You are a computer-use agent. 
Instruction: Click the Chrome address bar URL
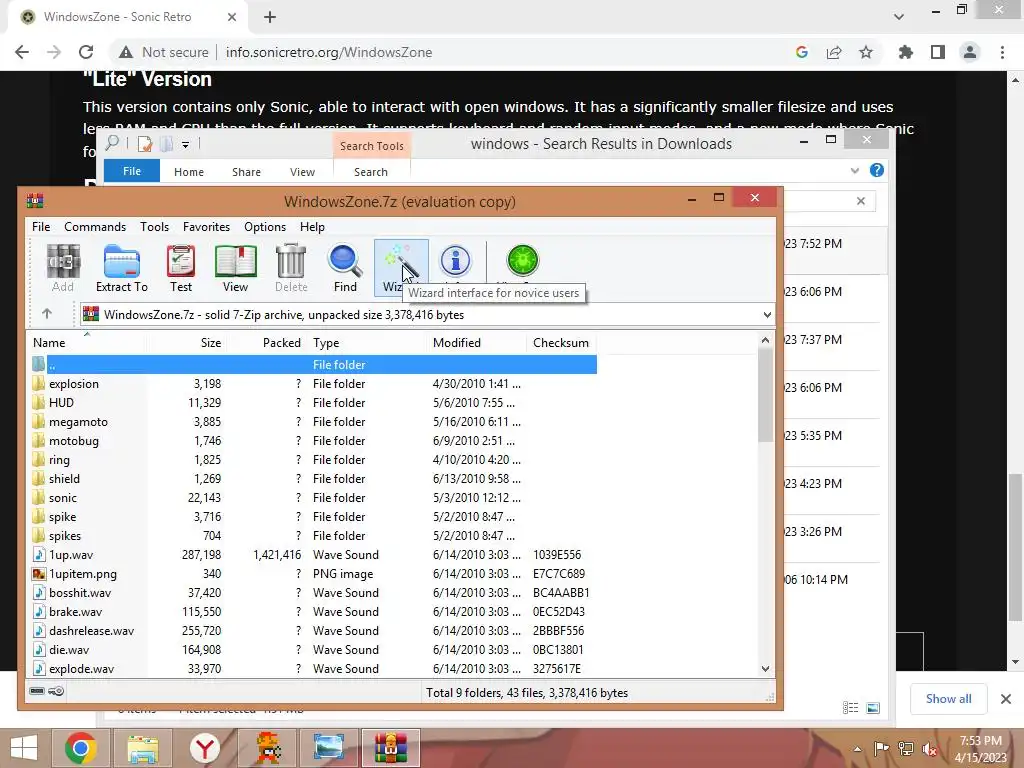click(329, 52)
